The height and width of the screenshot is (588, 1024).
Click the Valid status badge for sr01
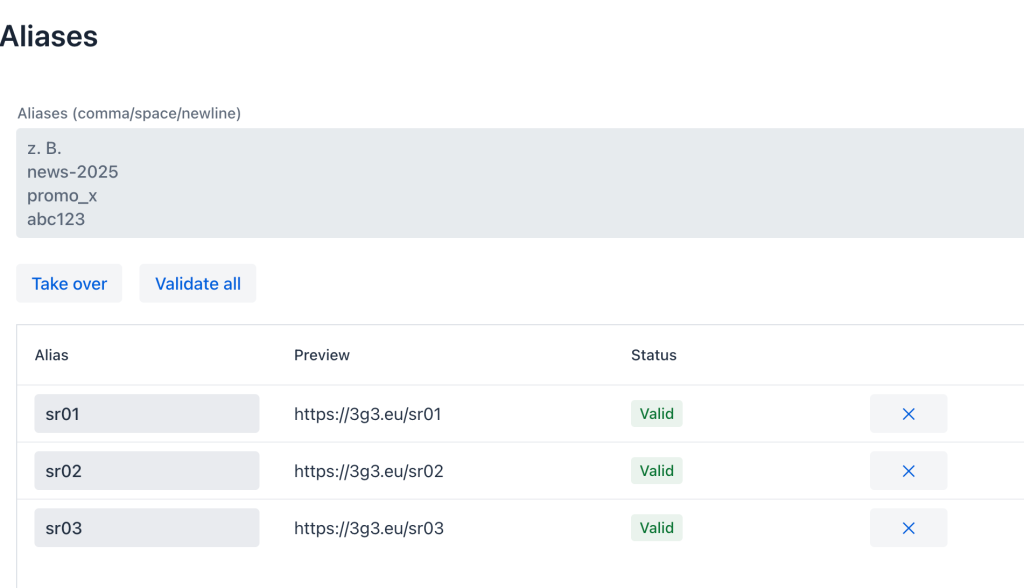point(656,413)
